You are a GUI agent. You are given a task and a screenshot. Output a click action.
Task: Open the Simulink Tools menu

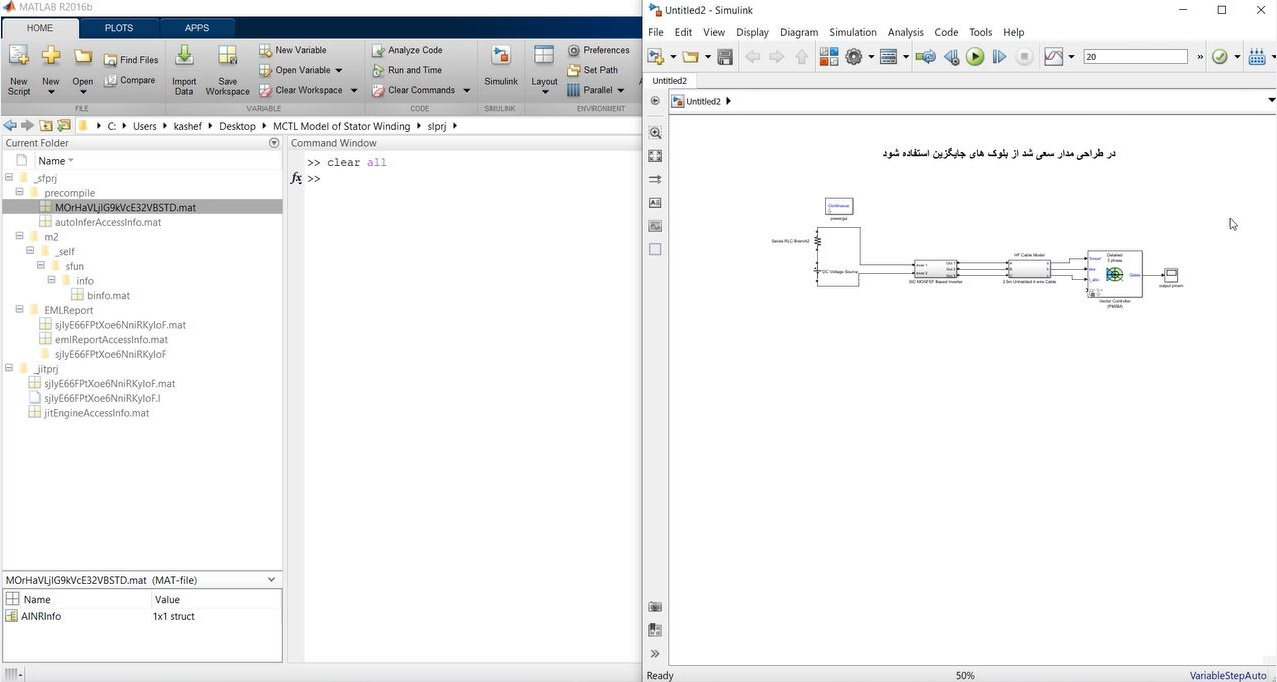pyautogui.click(x=980, y=32)
